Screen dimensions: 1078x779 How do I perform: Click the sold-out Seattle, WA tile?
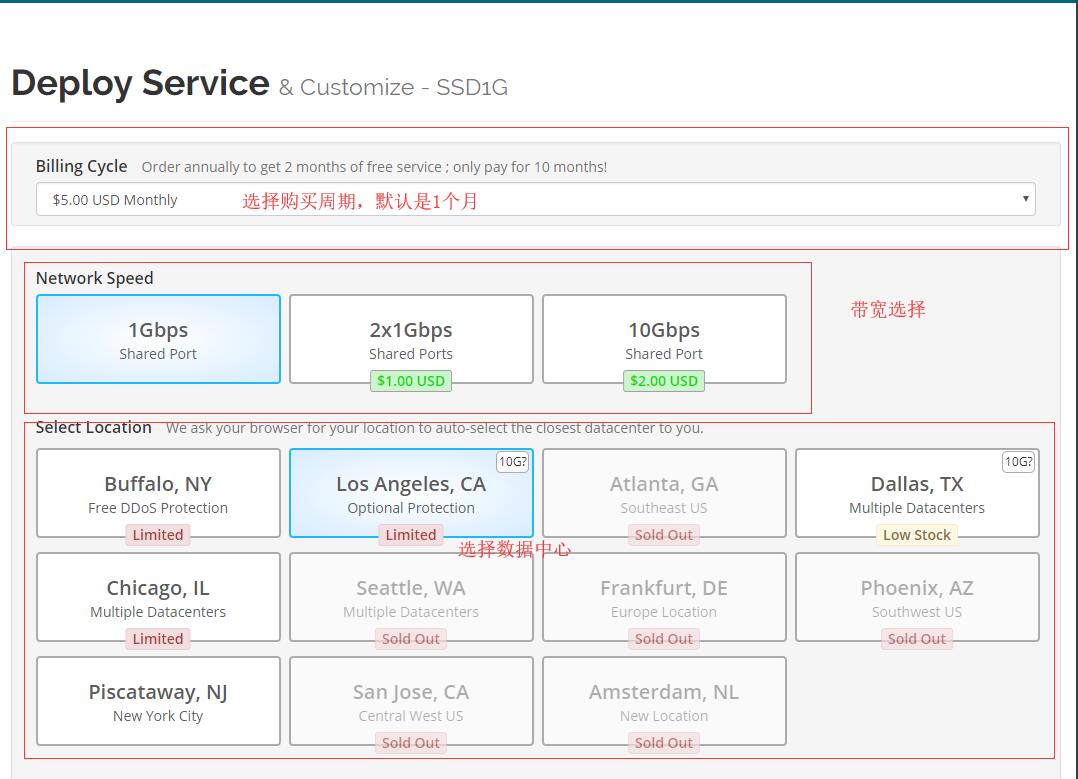[x=411, y=596]
